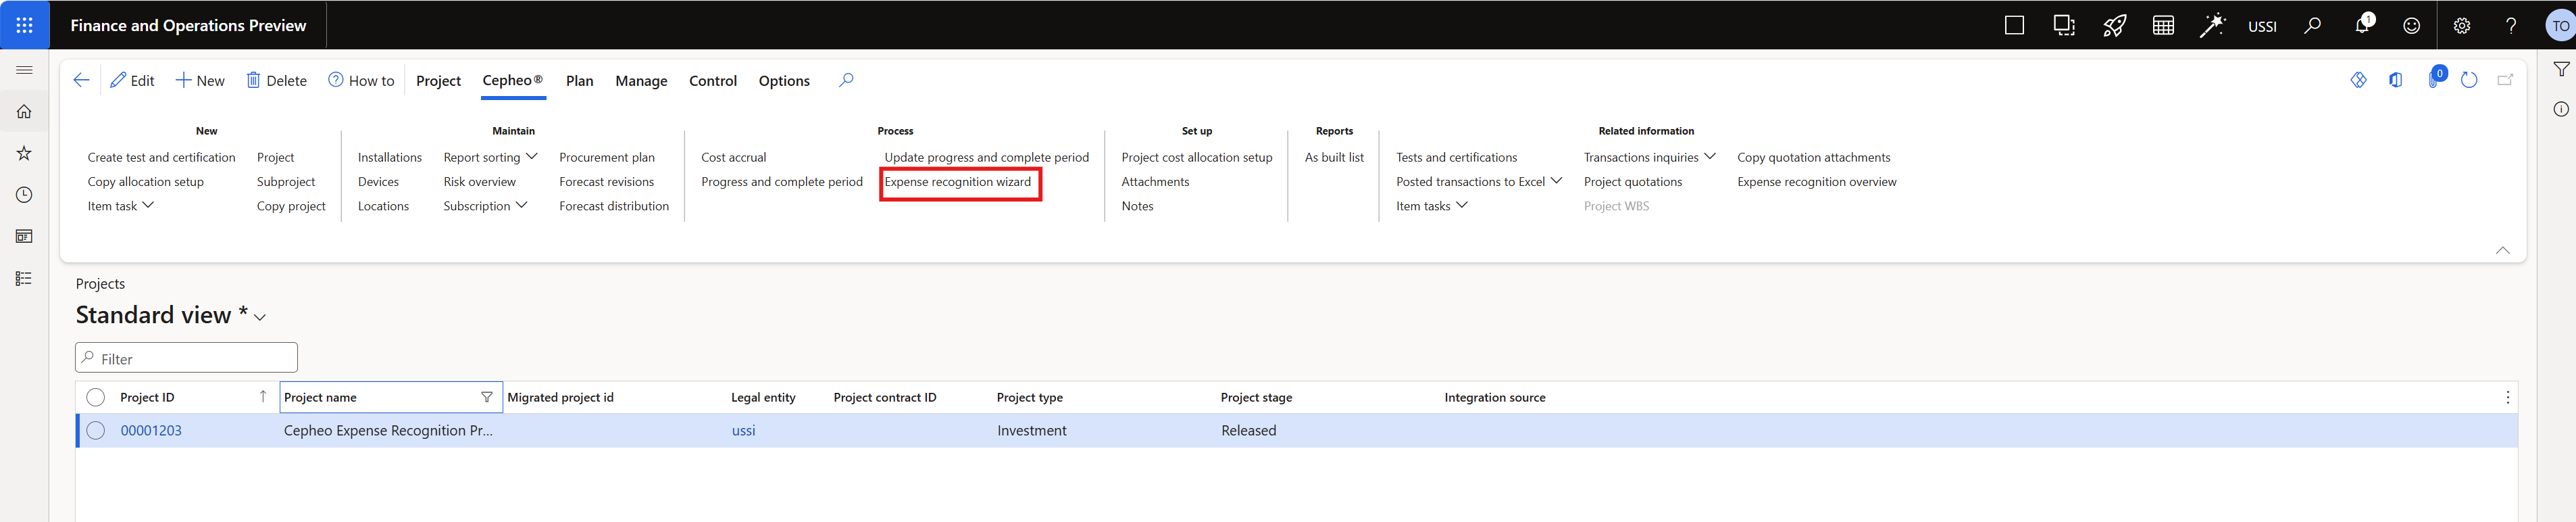Click the refresh icon in action pane

2469,80
